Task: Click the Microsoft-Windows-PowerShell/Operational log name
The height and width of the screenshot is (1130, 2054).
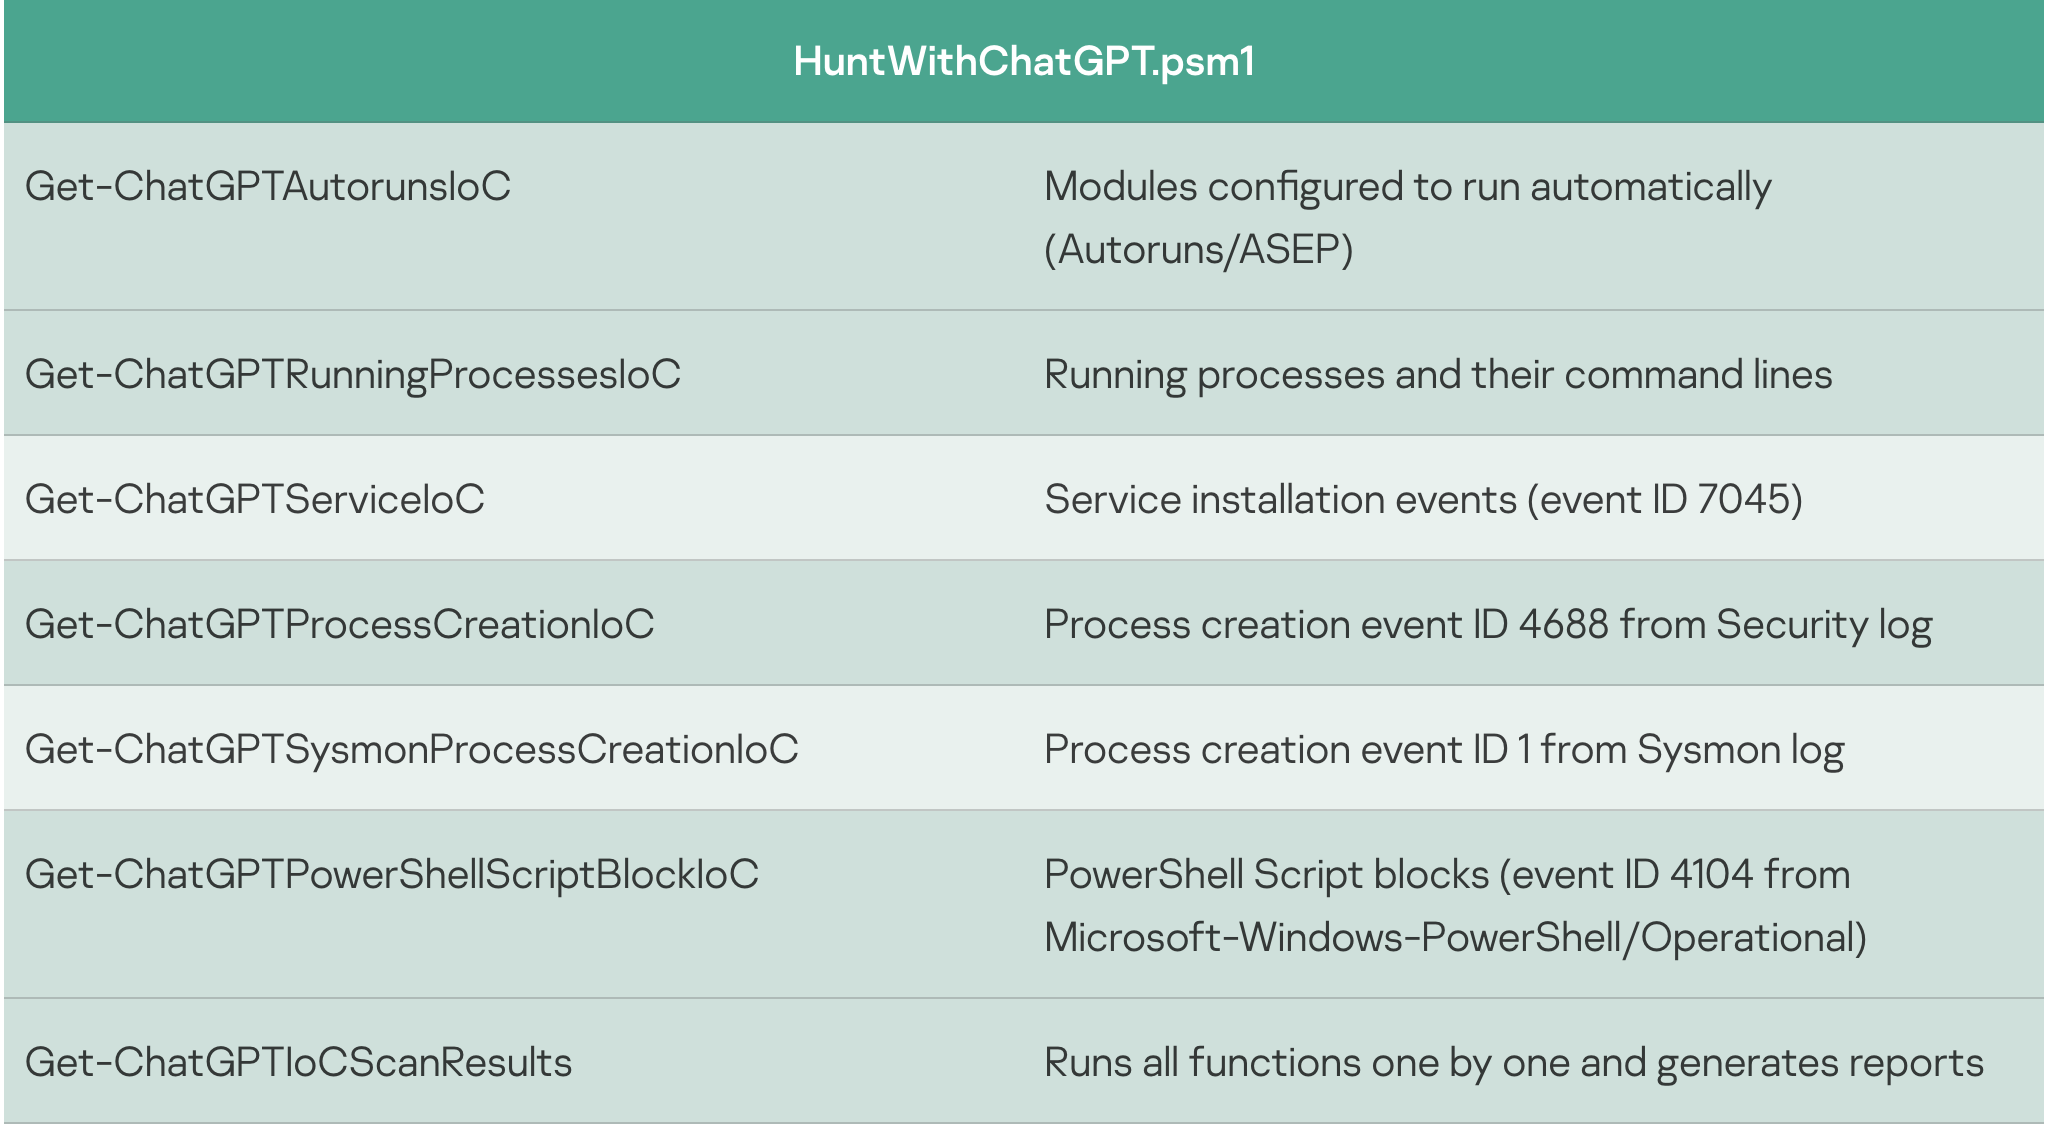Action: 1455,938
